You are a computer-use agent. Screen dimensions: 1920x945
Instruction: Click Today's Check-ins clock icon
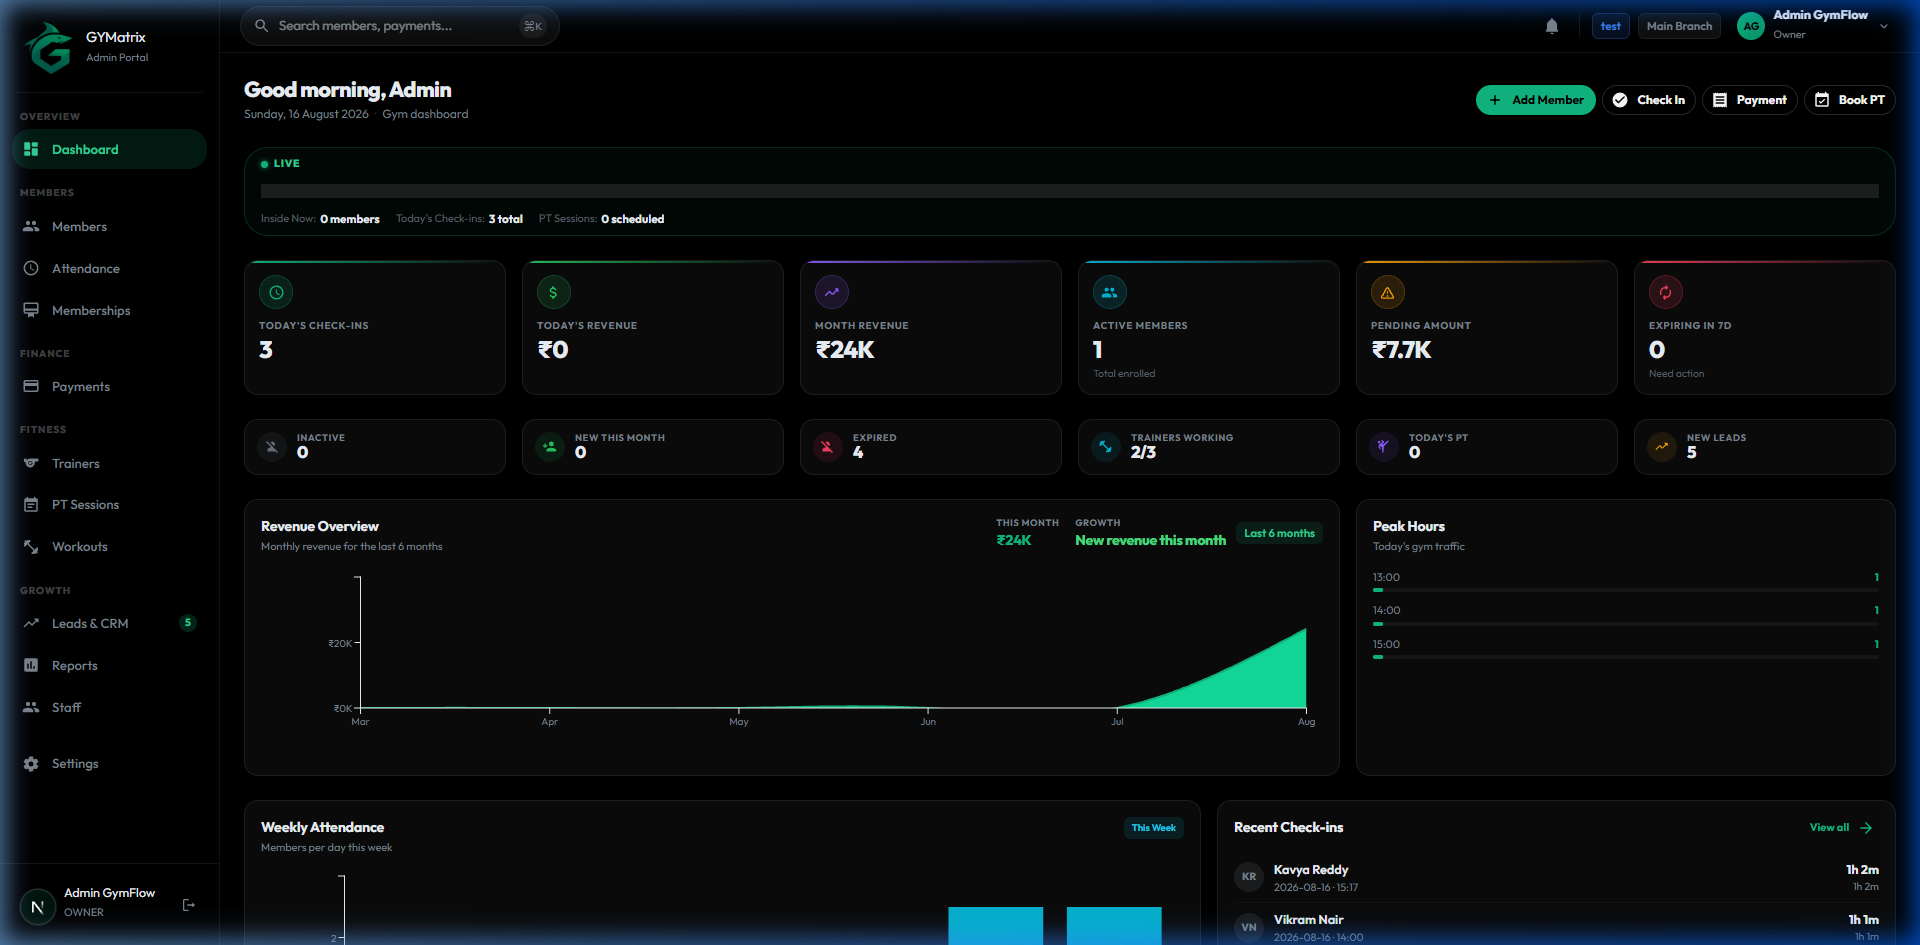point(276,293)
